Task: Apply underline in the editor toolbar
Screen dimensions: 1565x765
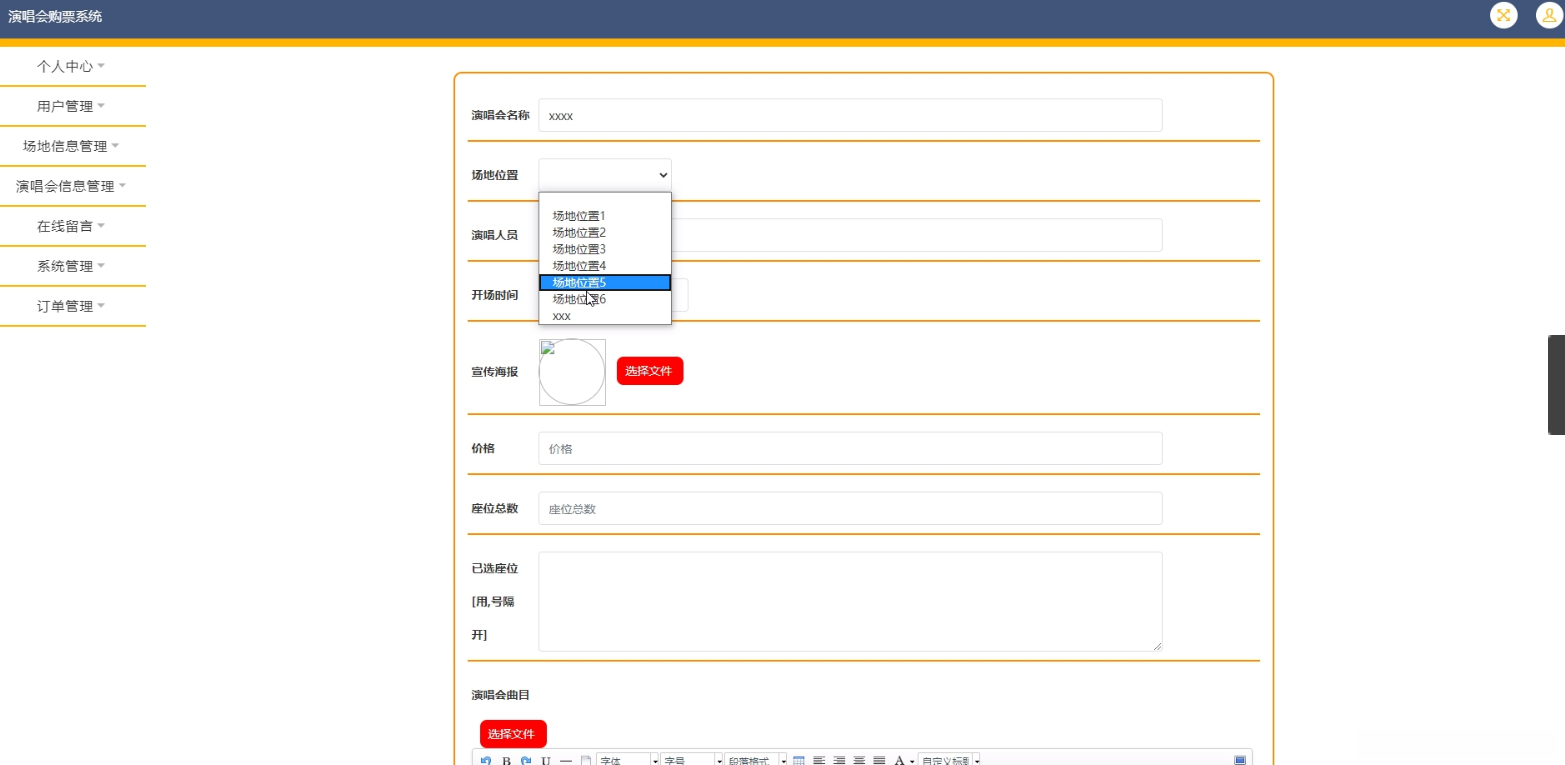Action: (x=546, y=761)
